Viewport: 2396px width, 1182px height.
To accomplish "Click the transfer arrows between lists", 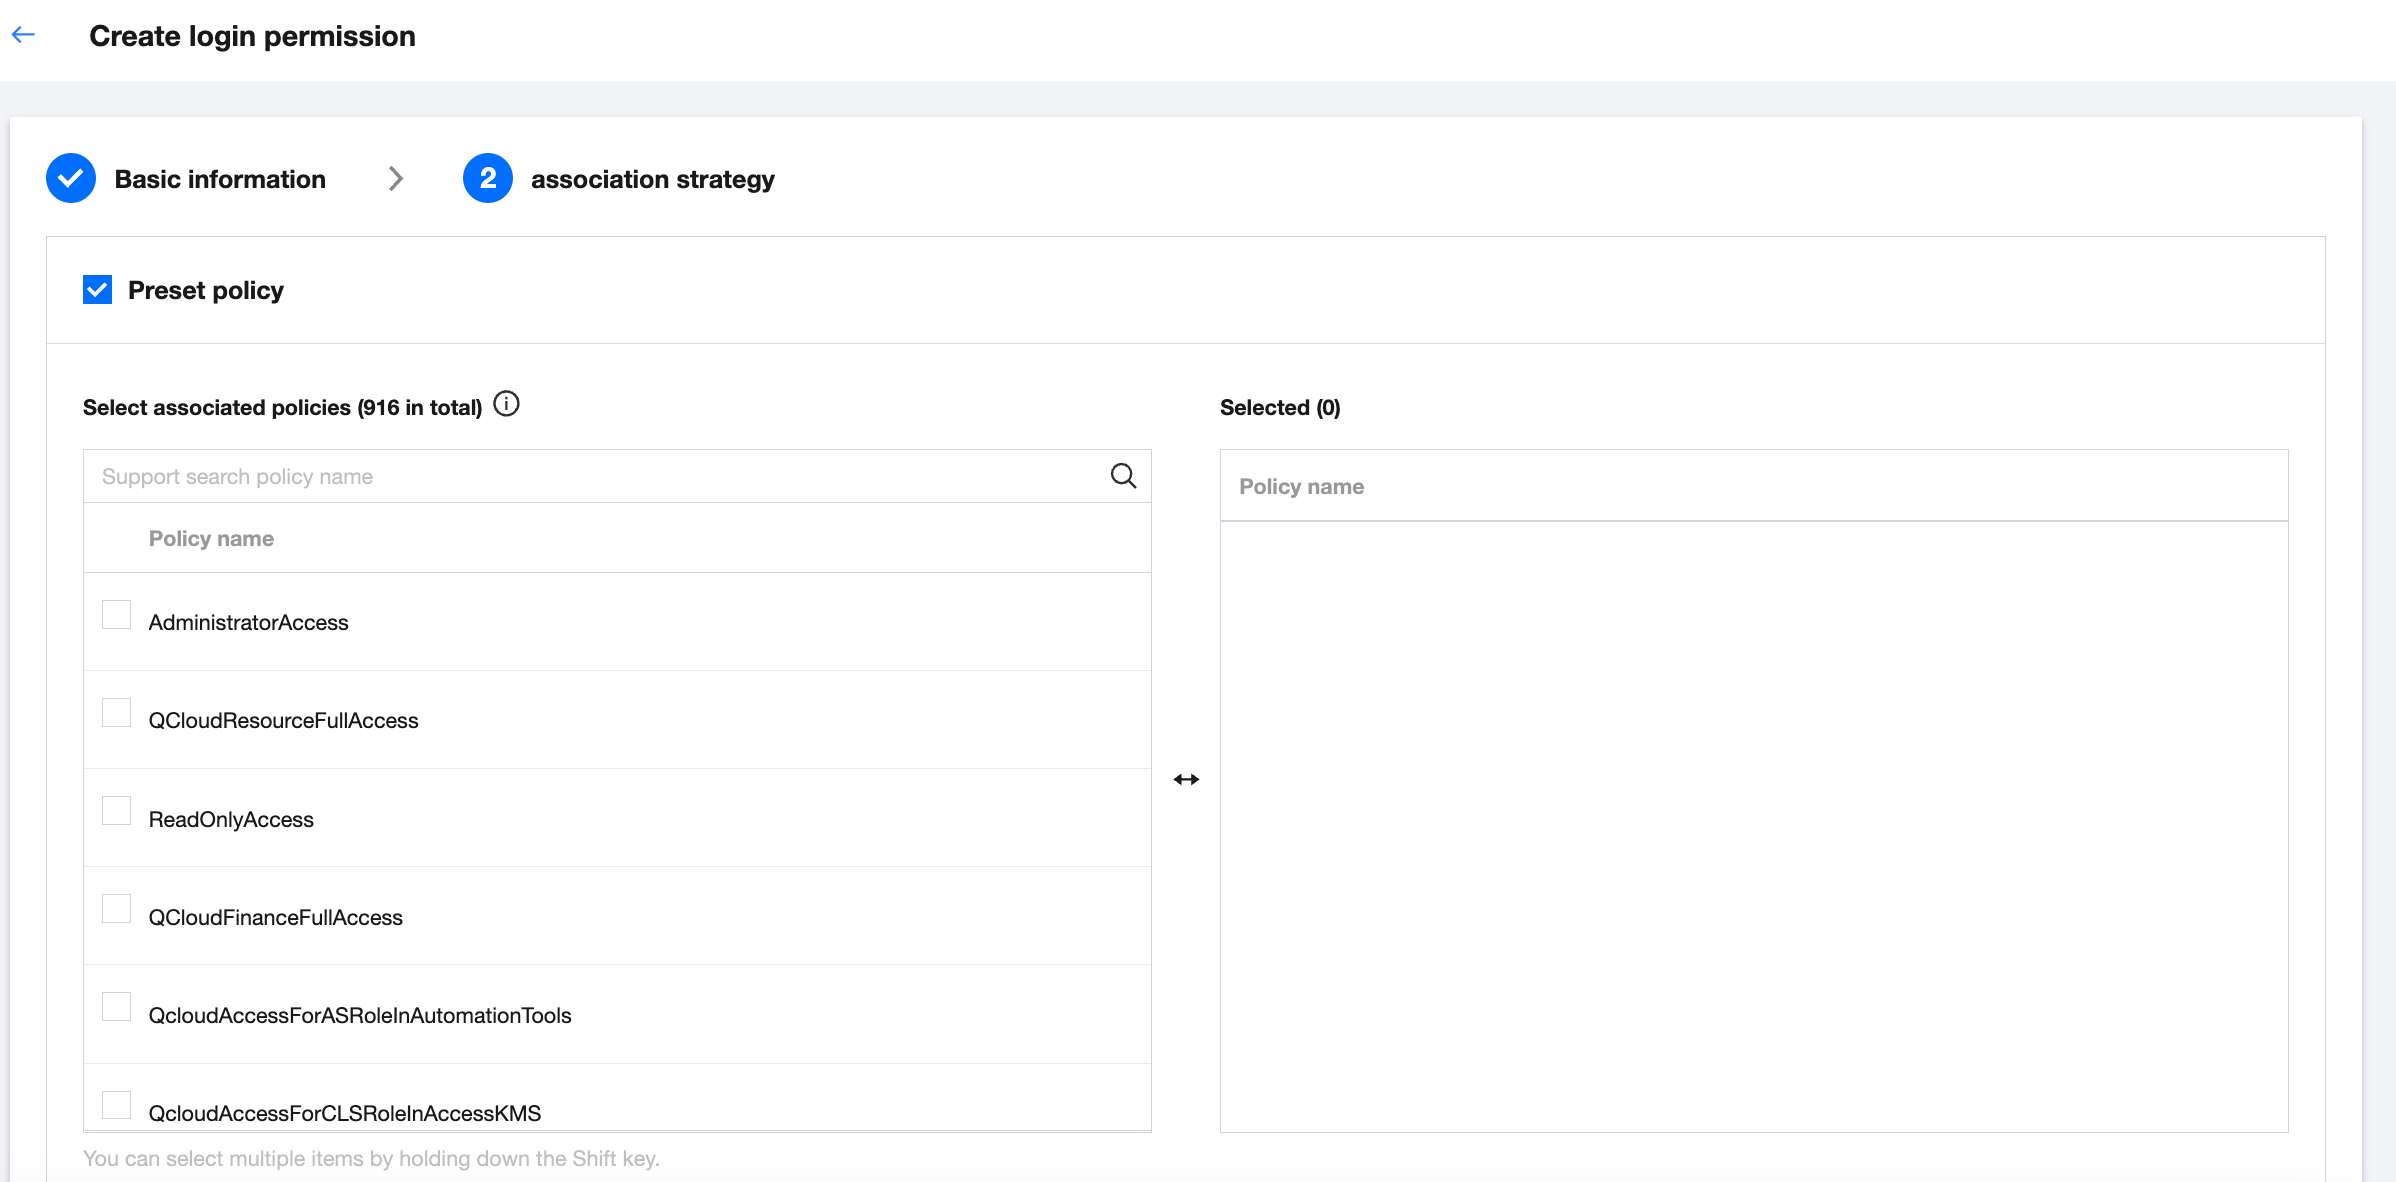I will tap(1186, 779).
